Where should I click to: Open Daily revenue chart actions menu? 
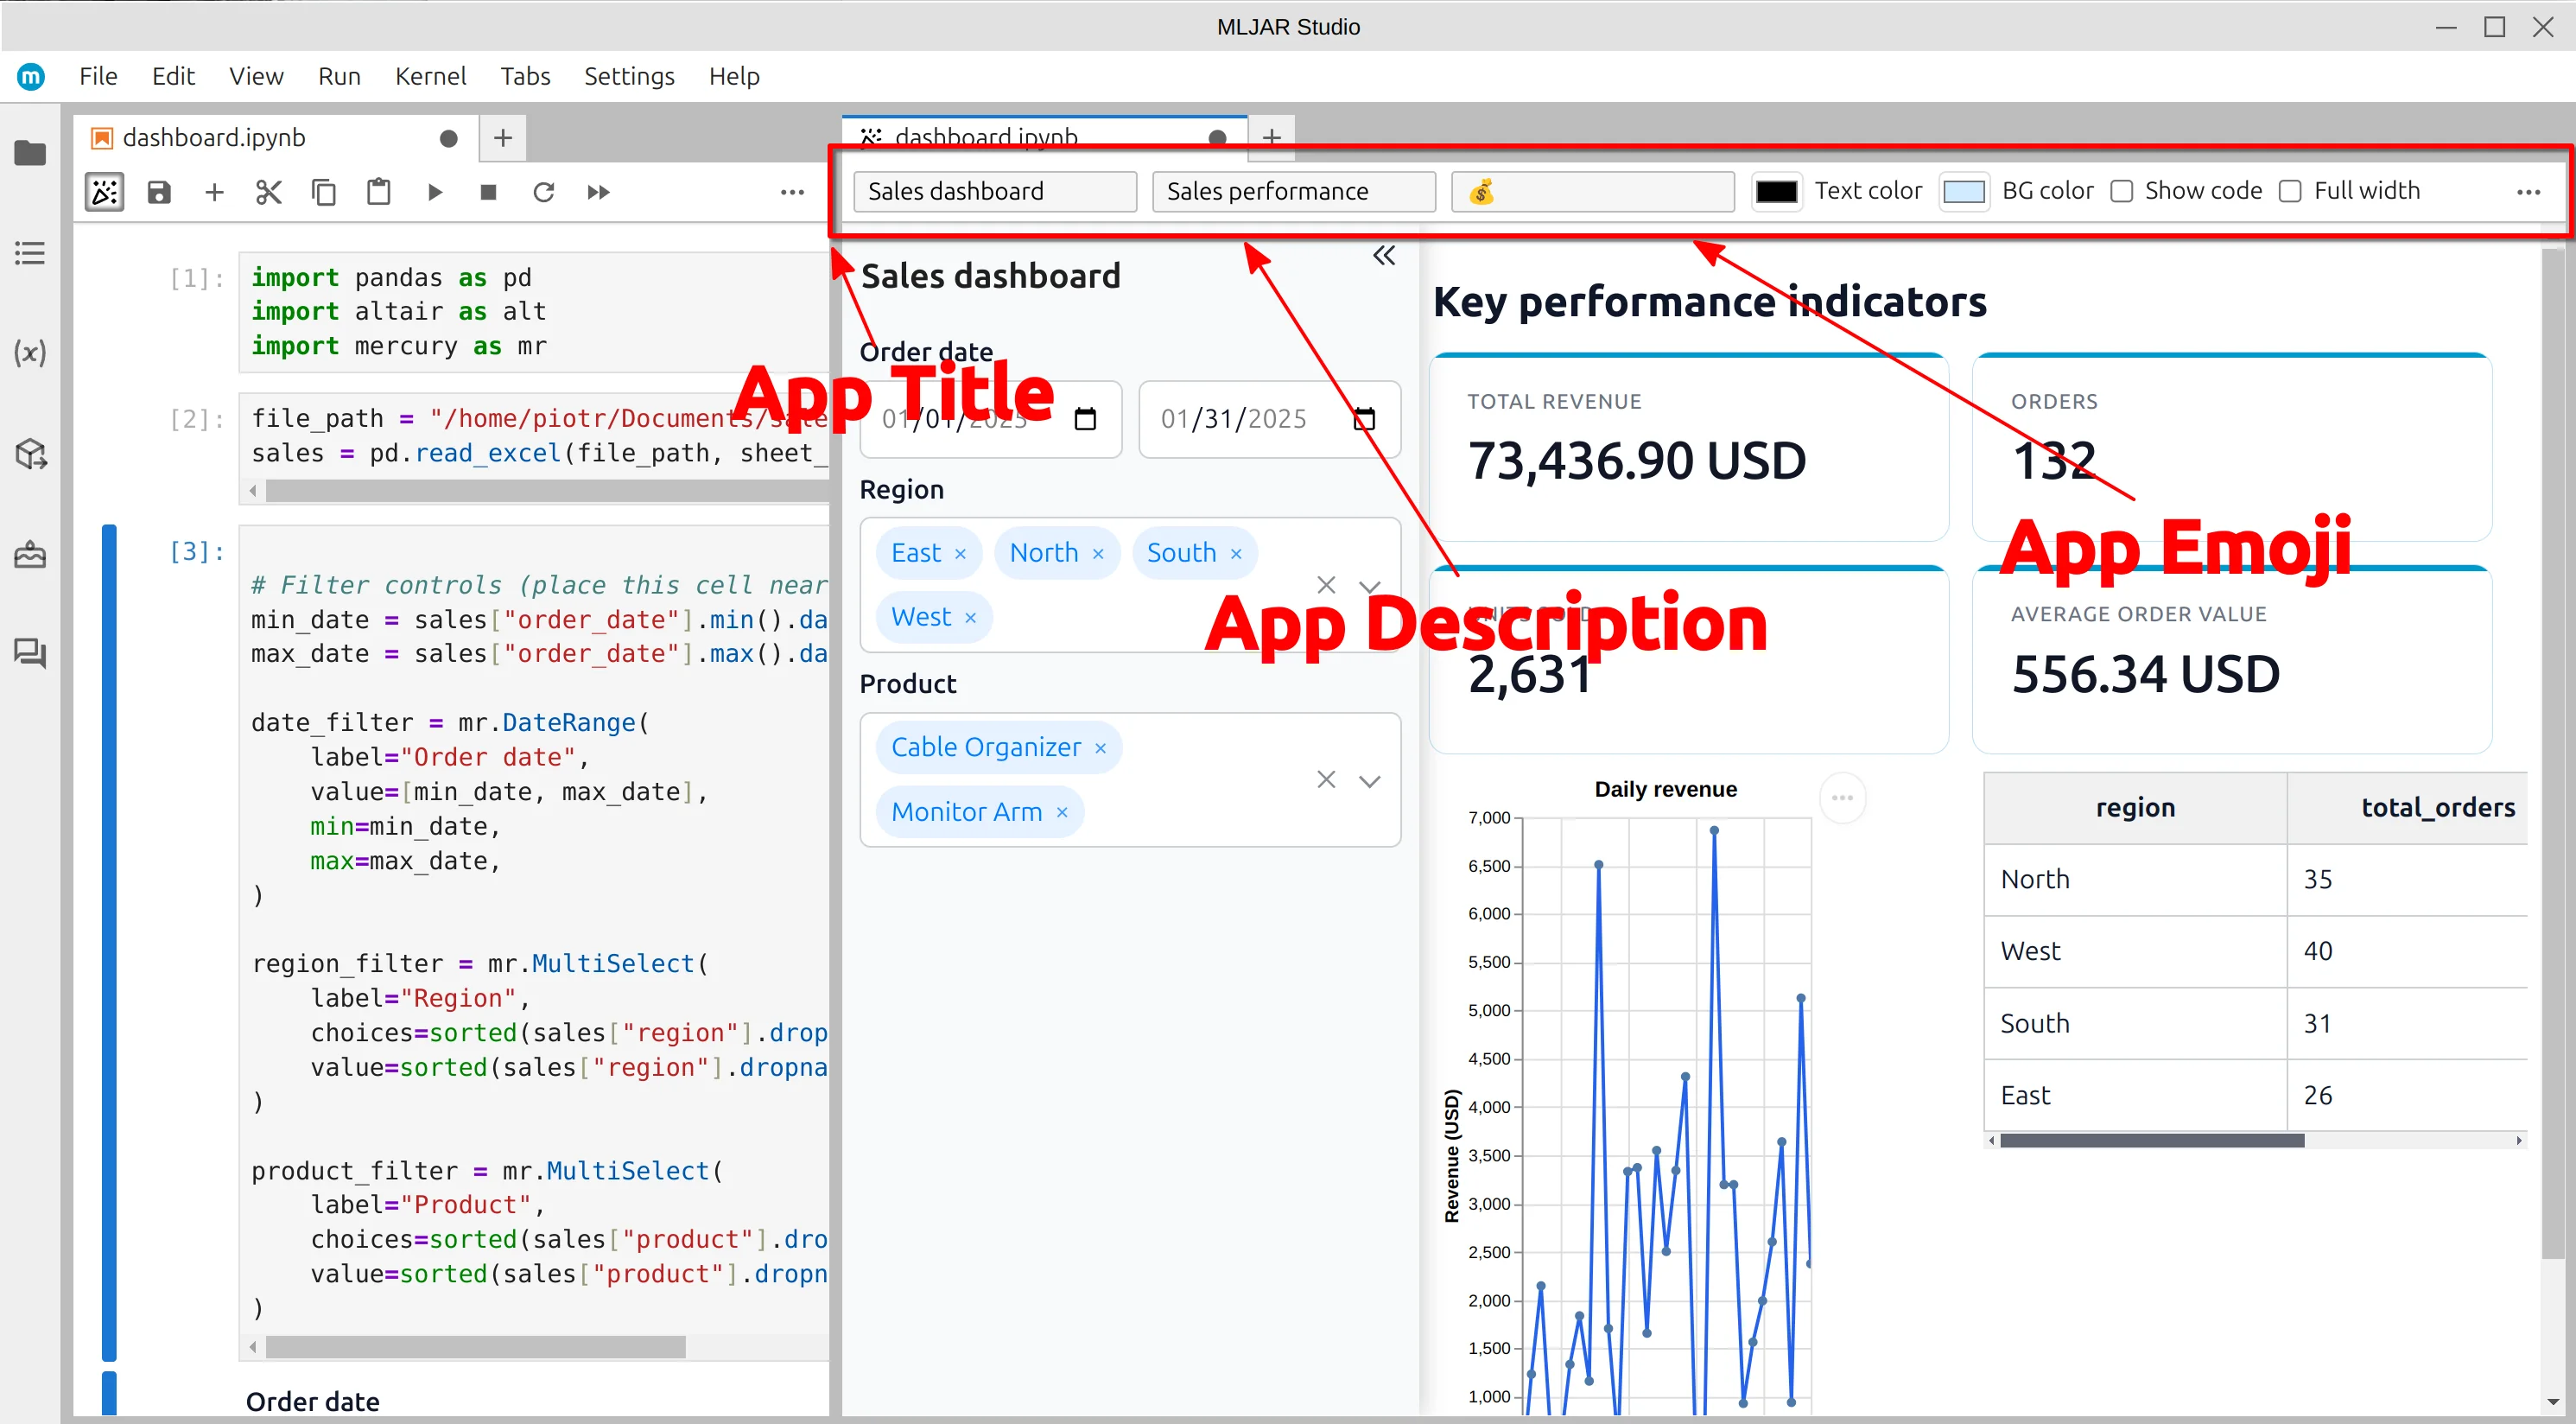pos(1842,798)
